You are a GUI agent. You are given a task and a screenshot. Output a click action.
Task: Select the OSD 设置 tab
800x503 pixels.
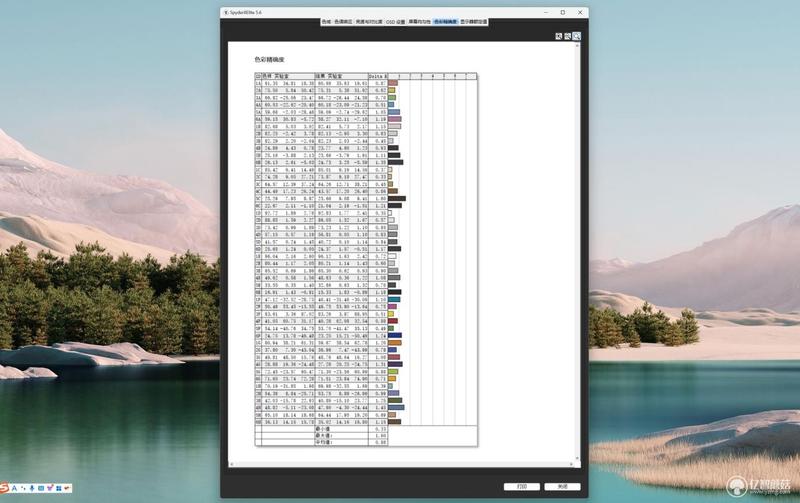pyautogui.click(x=395, y=22)
